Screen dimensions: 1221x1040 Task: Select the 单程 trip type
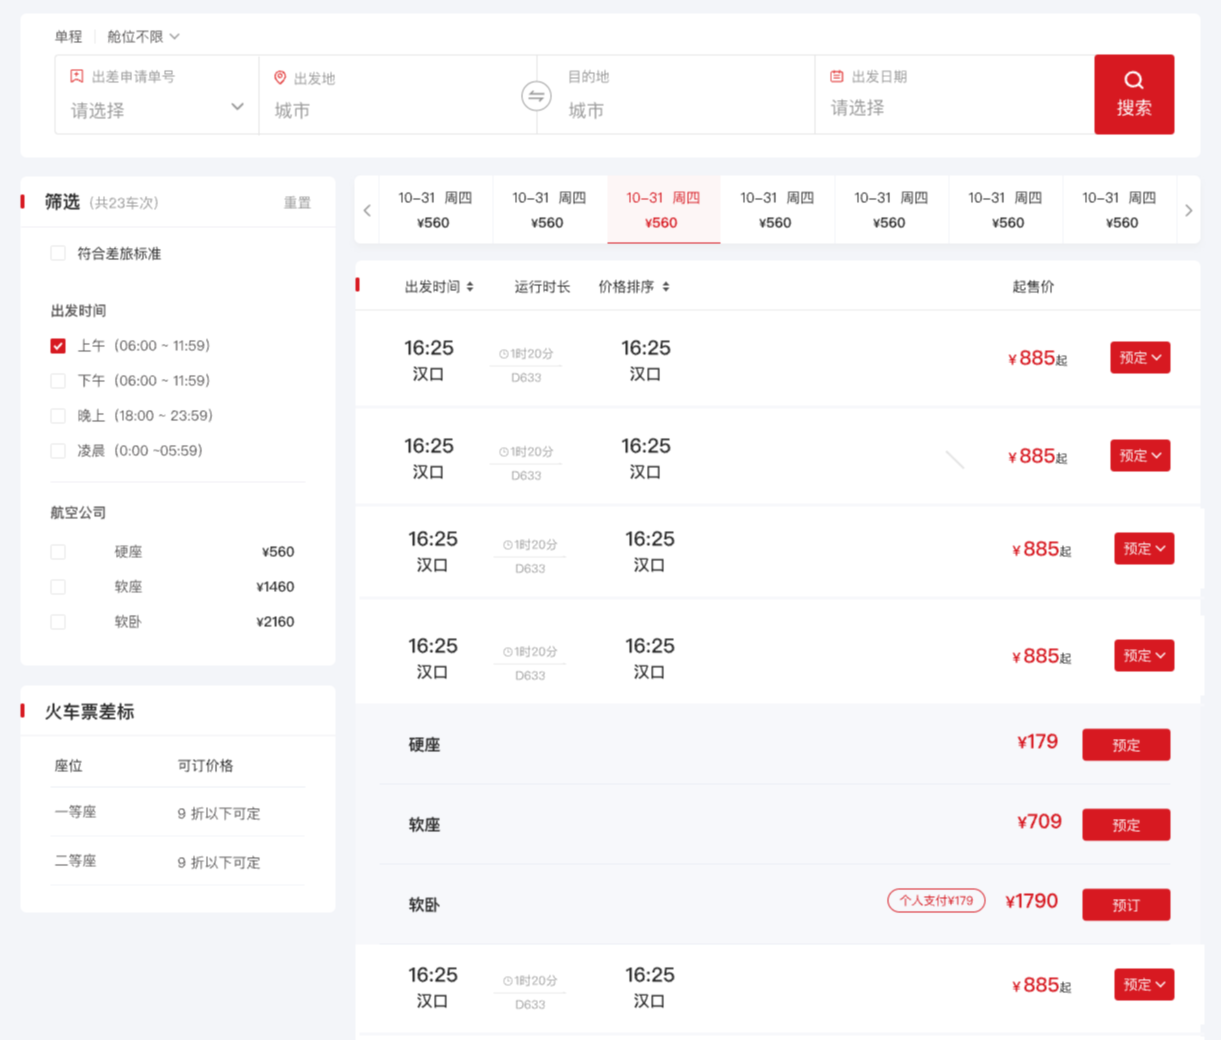tap(68, 36)
